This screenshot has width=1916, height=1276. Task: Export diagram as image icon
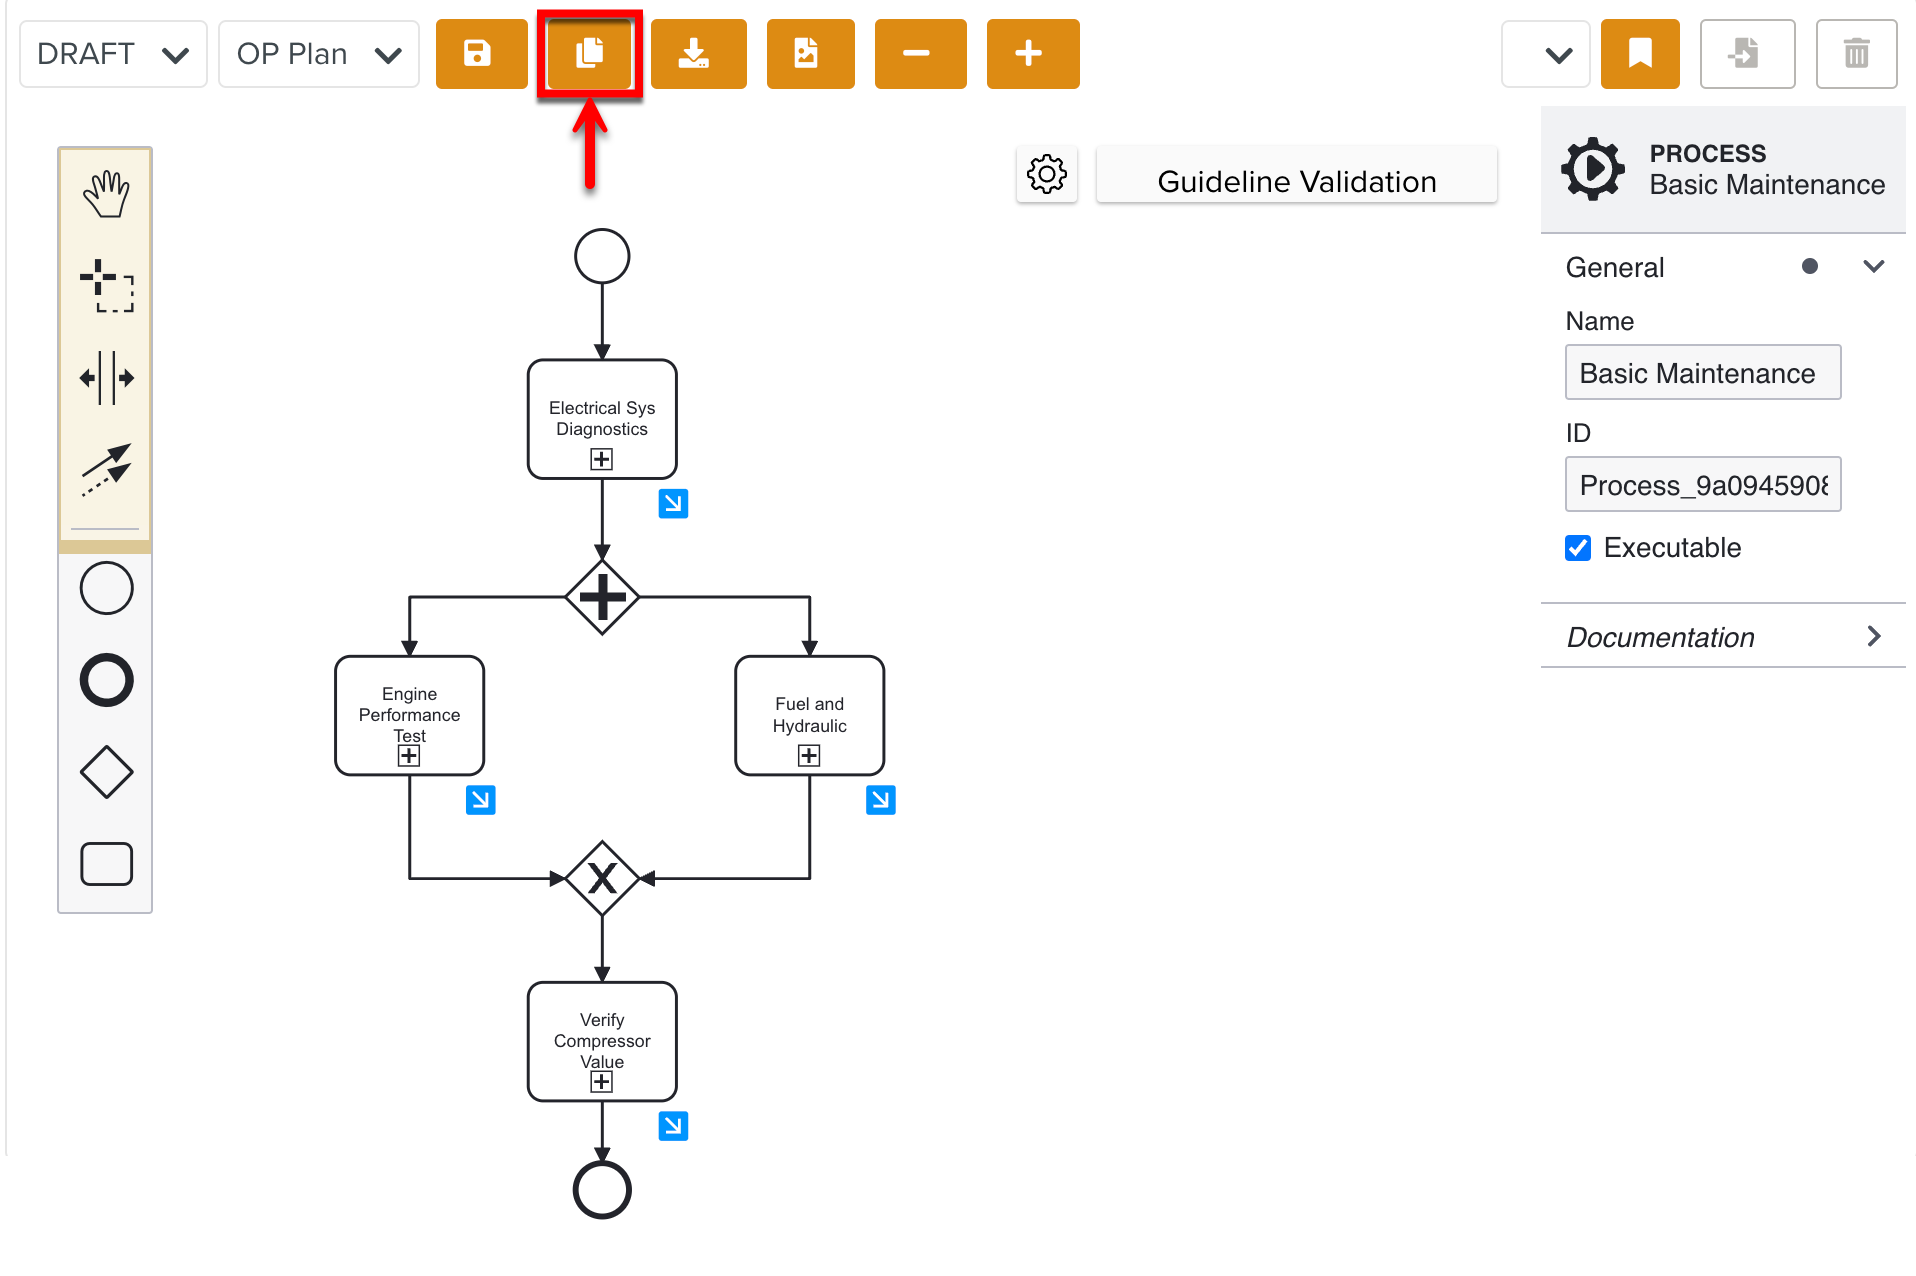coord(809,54)
